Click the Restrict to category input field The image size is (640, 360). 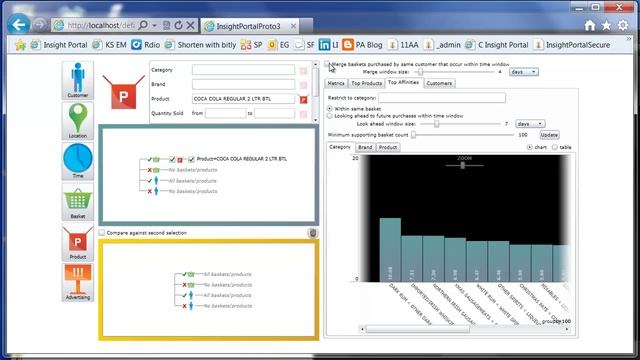click(x=442, y=98)
